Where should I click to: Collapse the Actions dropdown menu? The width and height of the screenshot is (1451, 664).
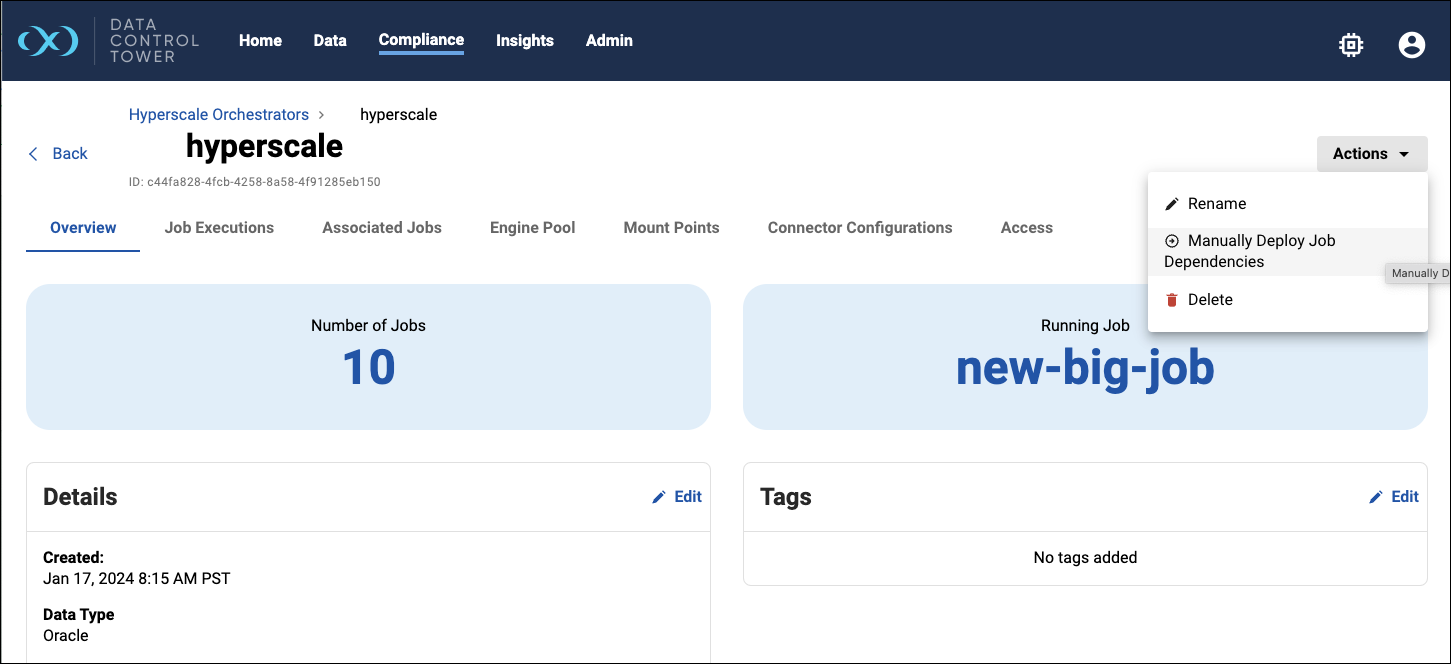(x=1371, y=154)
